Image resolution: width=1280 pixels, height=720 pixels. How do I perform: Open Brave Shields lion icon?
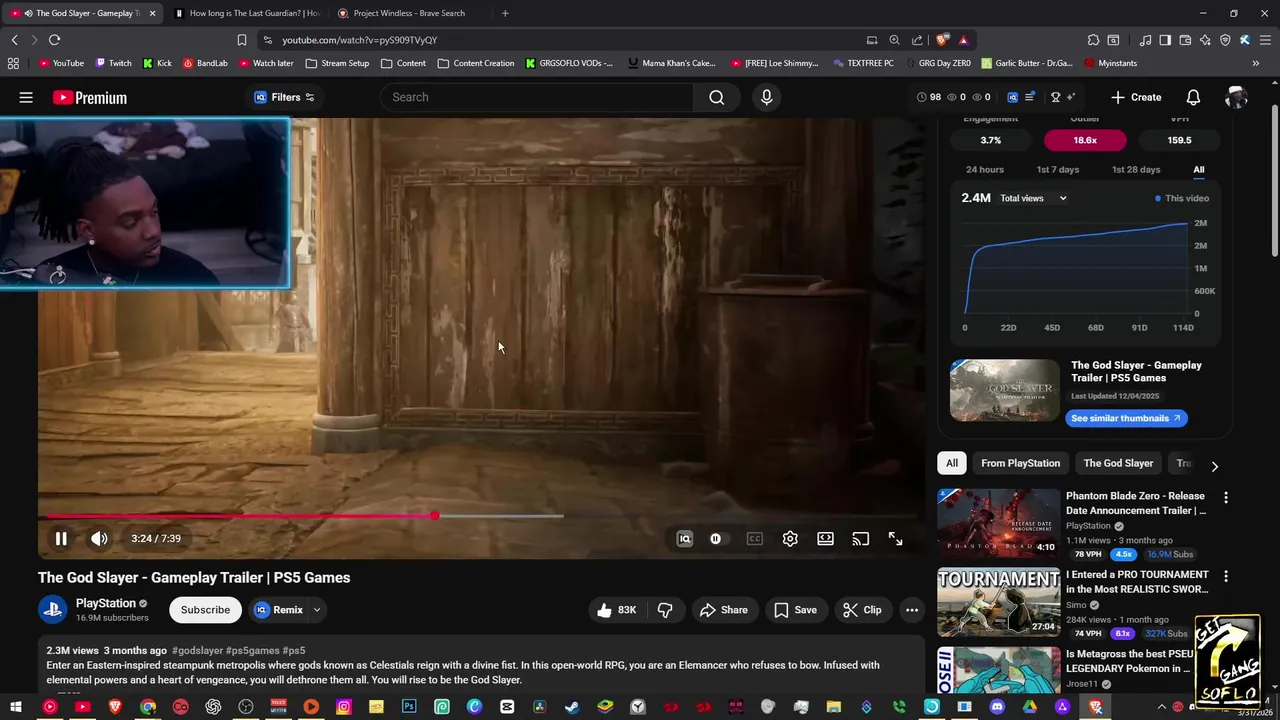point(942,40)
